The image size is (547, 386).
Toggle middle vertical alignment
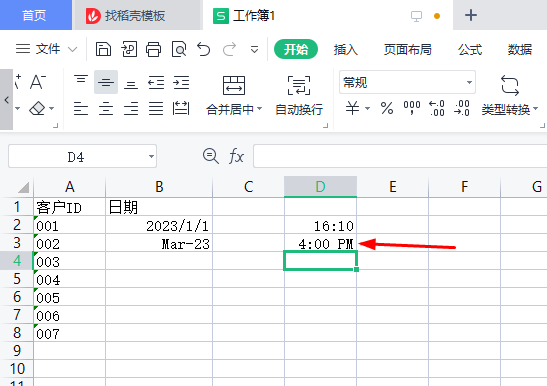click(106, 82)
